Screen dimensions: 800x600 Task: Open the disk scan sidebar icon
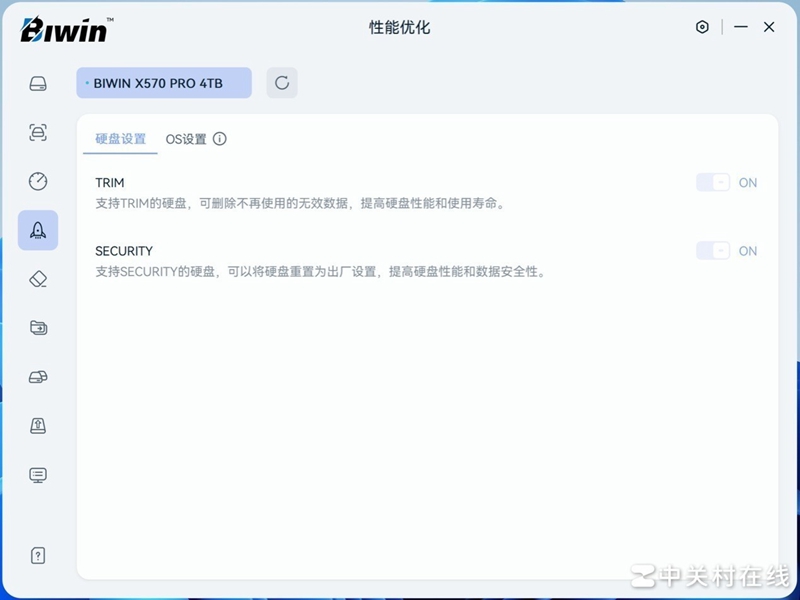[38, 132]
